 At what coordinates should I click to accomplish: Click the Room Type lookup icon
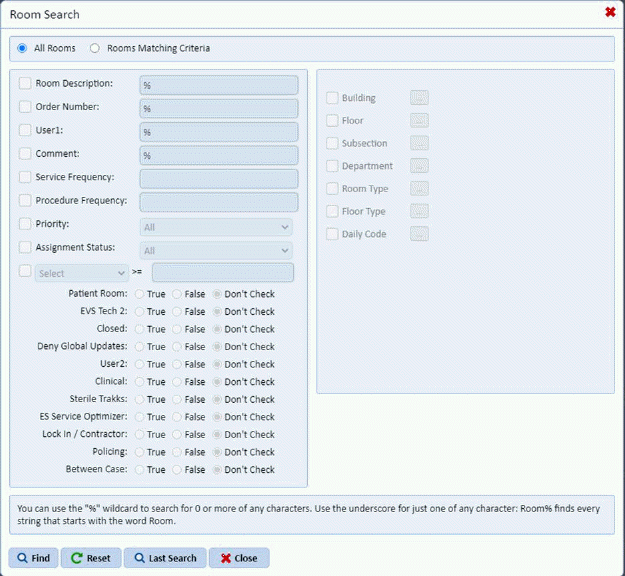[x=419, y=189]
